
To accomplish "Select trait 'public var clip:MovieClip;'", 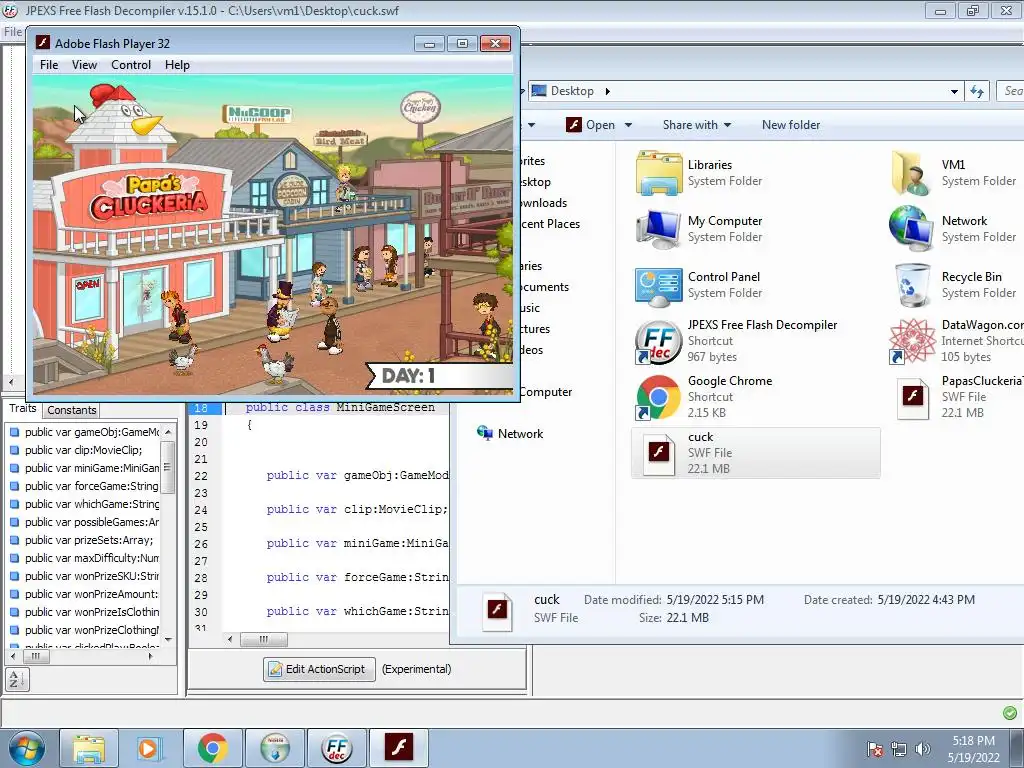I will tap(83, 450).
